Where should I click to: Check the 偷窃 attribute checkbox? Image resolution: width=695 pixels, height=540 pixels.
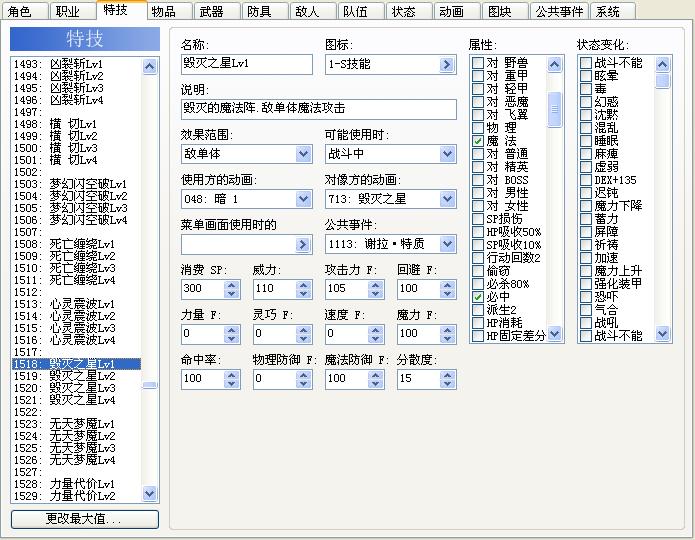point(478,270)
